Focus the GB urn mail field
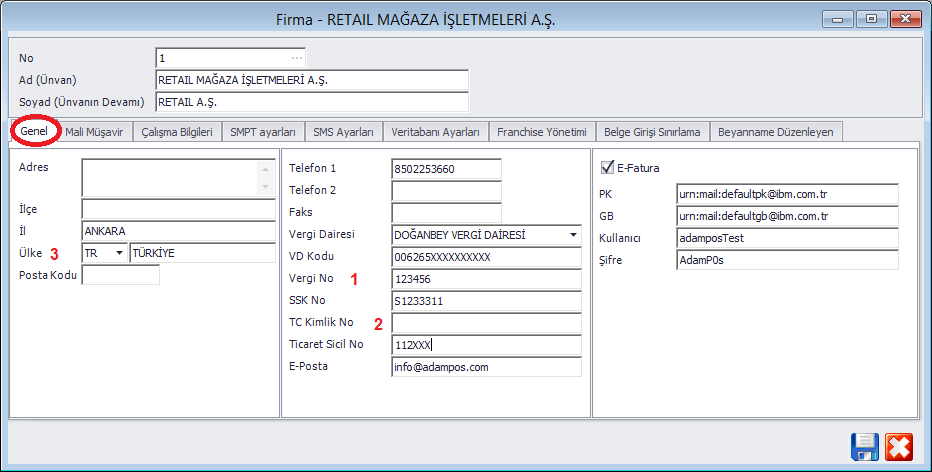Viewport: 932px width, 472px height. point(788,216)
